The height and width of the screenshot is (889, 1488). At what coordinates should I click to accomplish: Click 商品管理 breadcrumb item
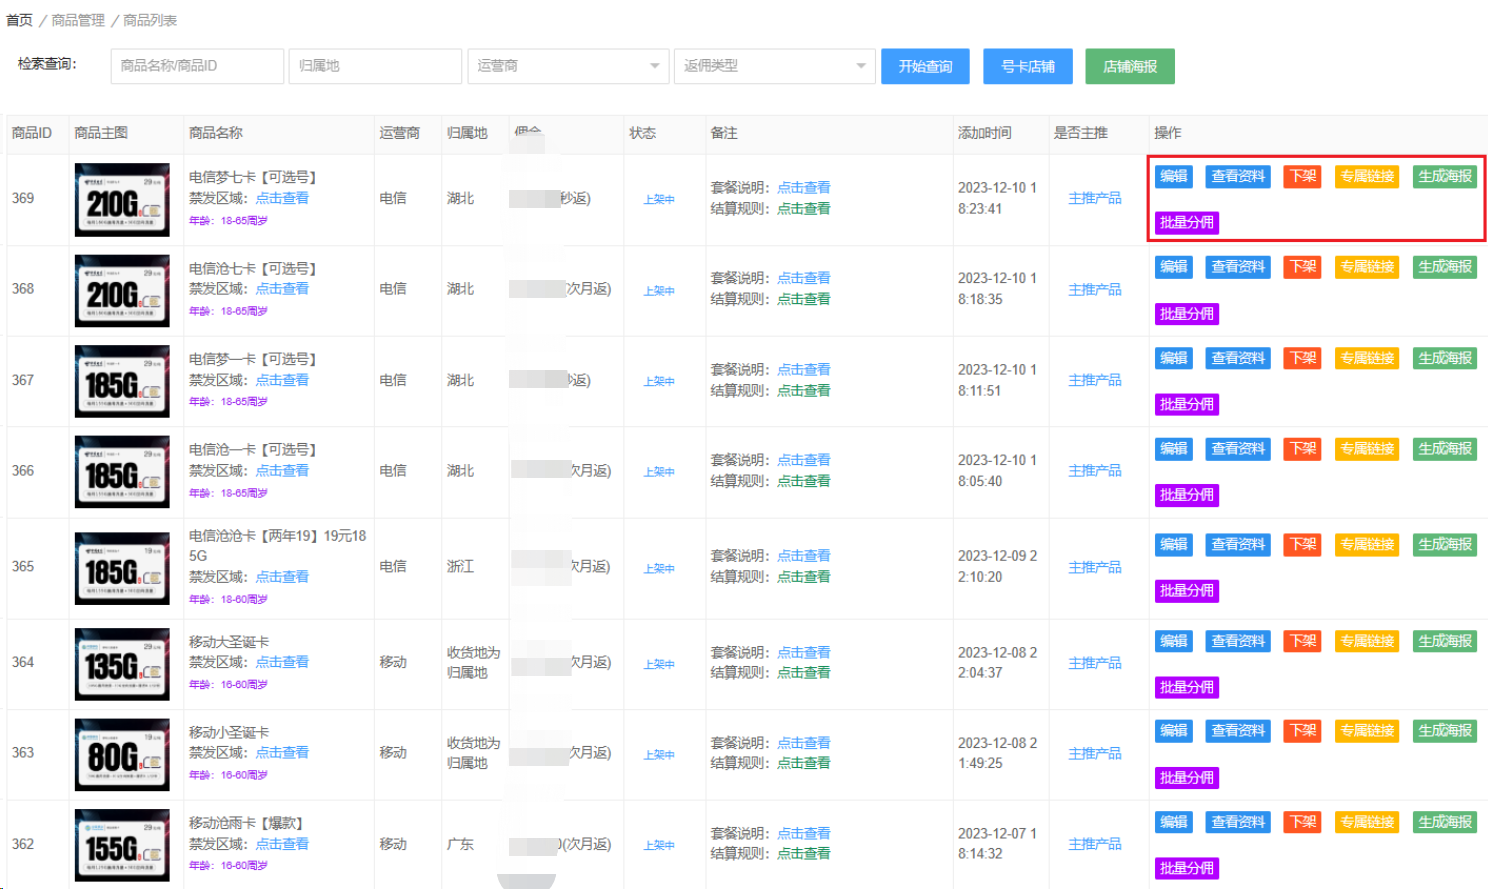[x=78, y=20]
